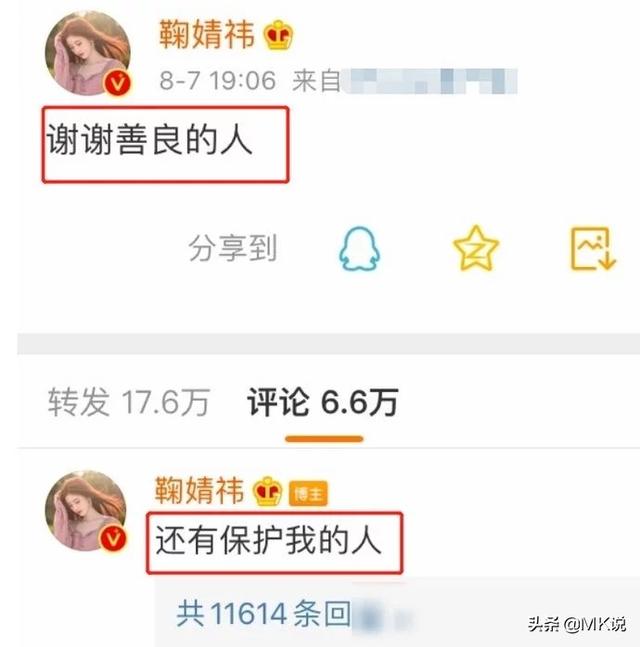Open the commenter's avatar photo

86,511
